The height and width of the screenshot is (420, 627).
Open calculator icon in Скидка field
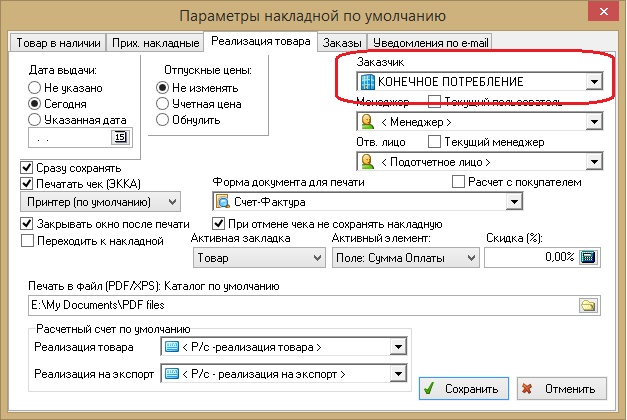click(587, 258)
